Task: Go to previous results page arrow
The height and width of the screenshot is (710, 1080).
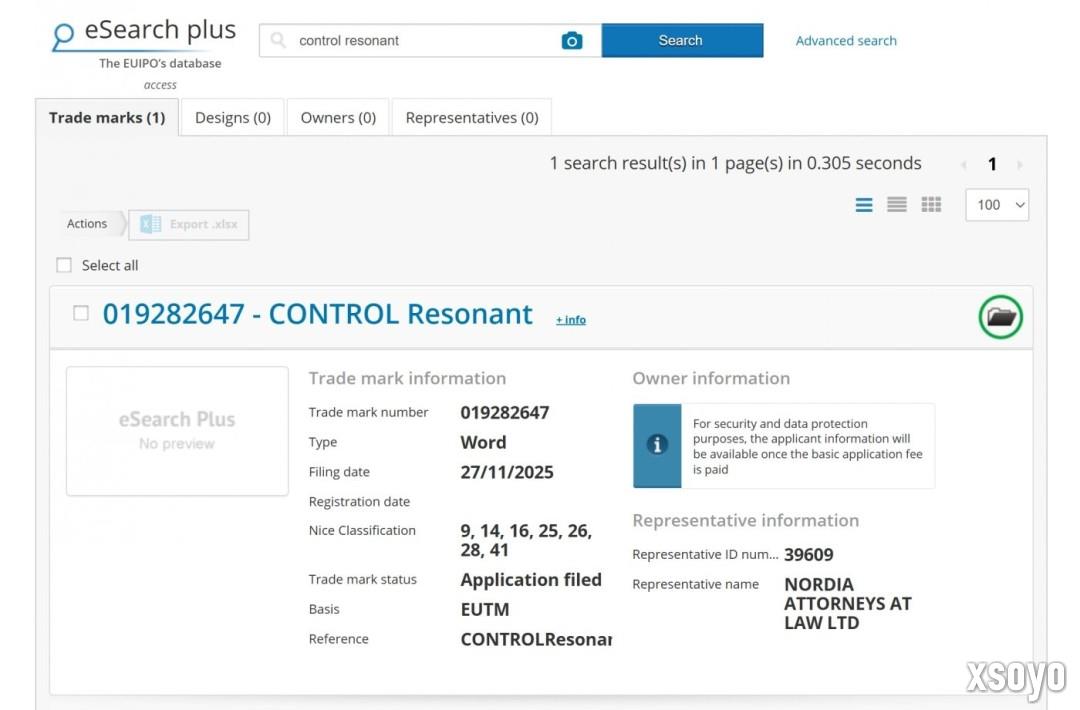Action: [964, 165]
